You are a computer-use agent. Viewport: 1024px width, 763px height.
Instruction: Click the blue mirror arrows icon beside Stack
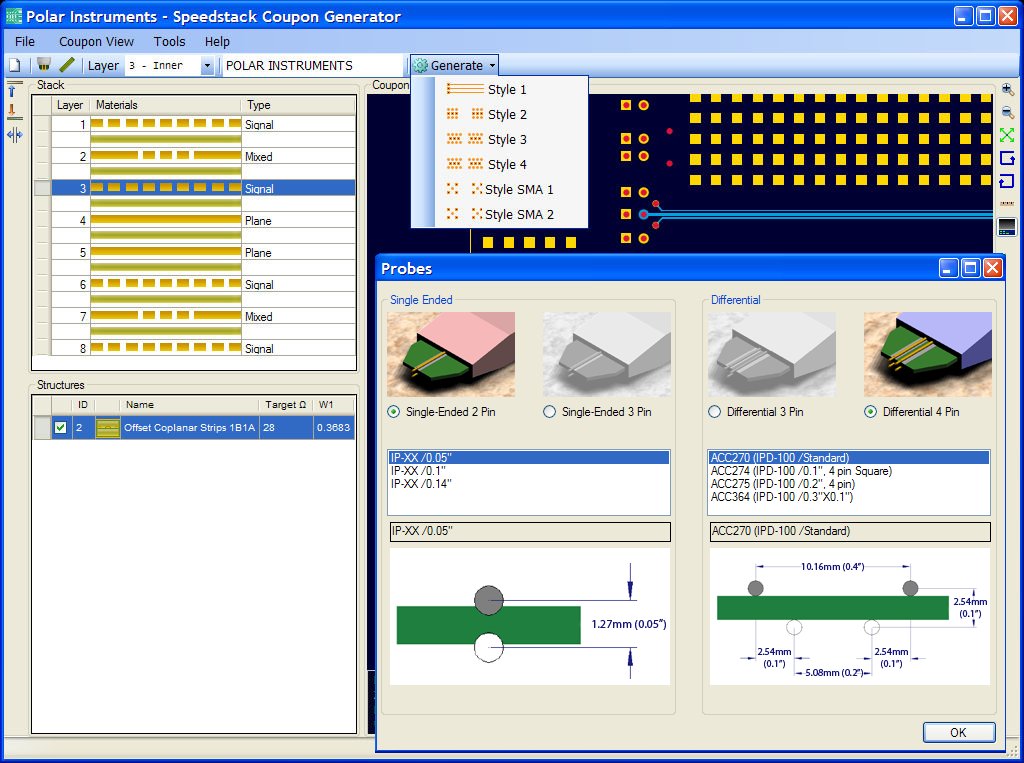tap(14, 135)
